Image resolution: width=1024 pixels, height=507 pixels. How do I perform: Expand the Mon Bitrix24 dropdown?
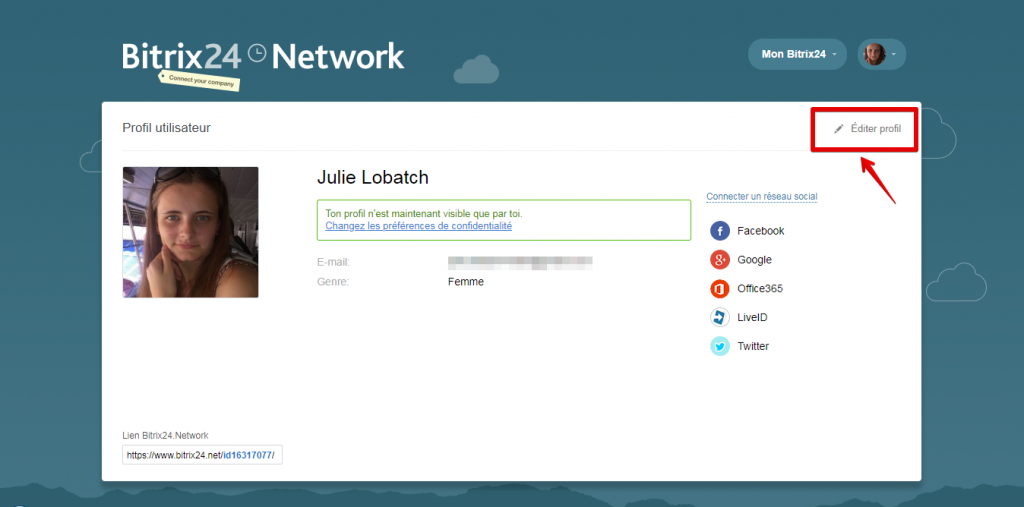coord(797,54)
